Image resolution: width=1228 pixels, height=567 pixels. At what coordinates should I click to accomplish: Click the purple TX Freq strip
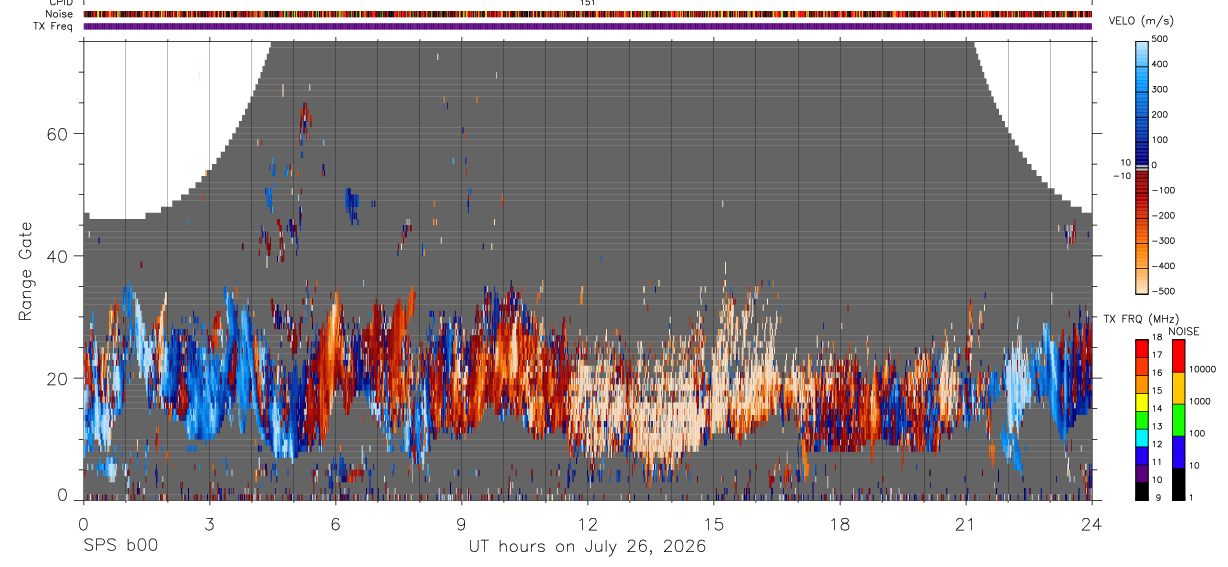click(587, 26)
